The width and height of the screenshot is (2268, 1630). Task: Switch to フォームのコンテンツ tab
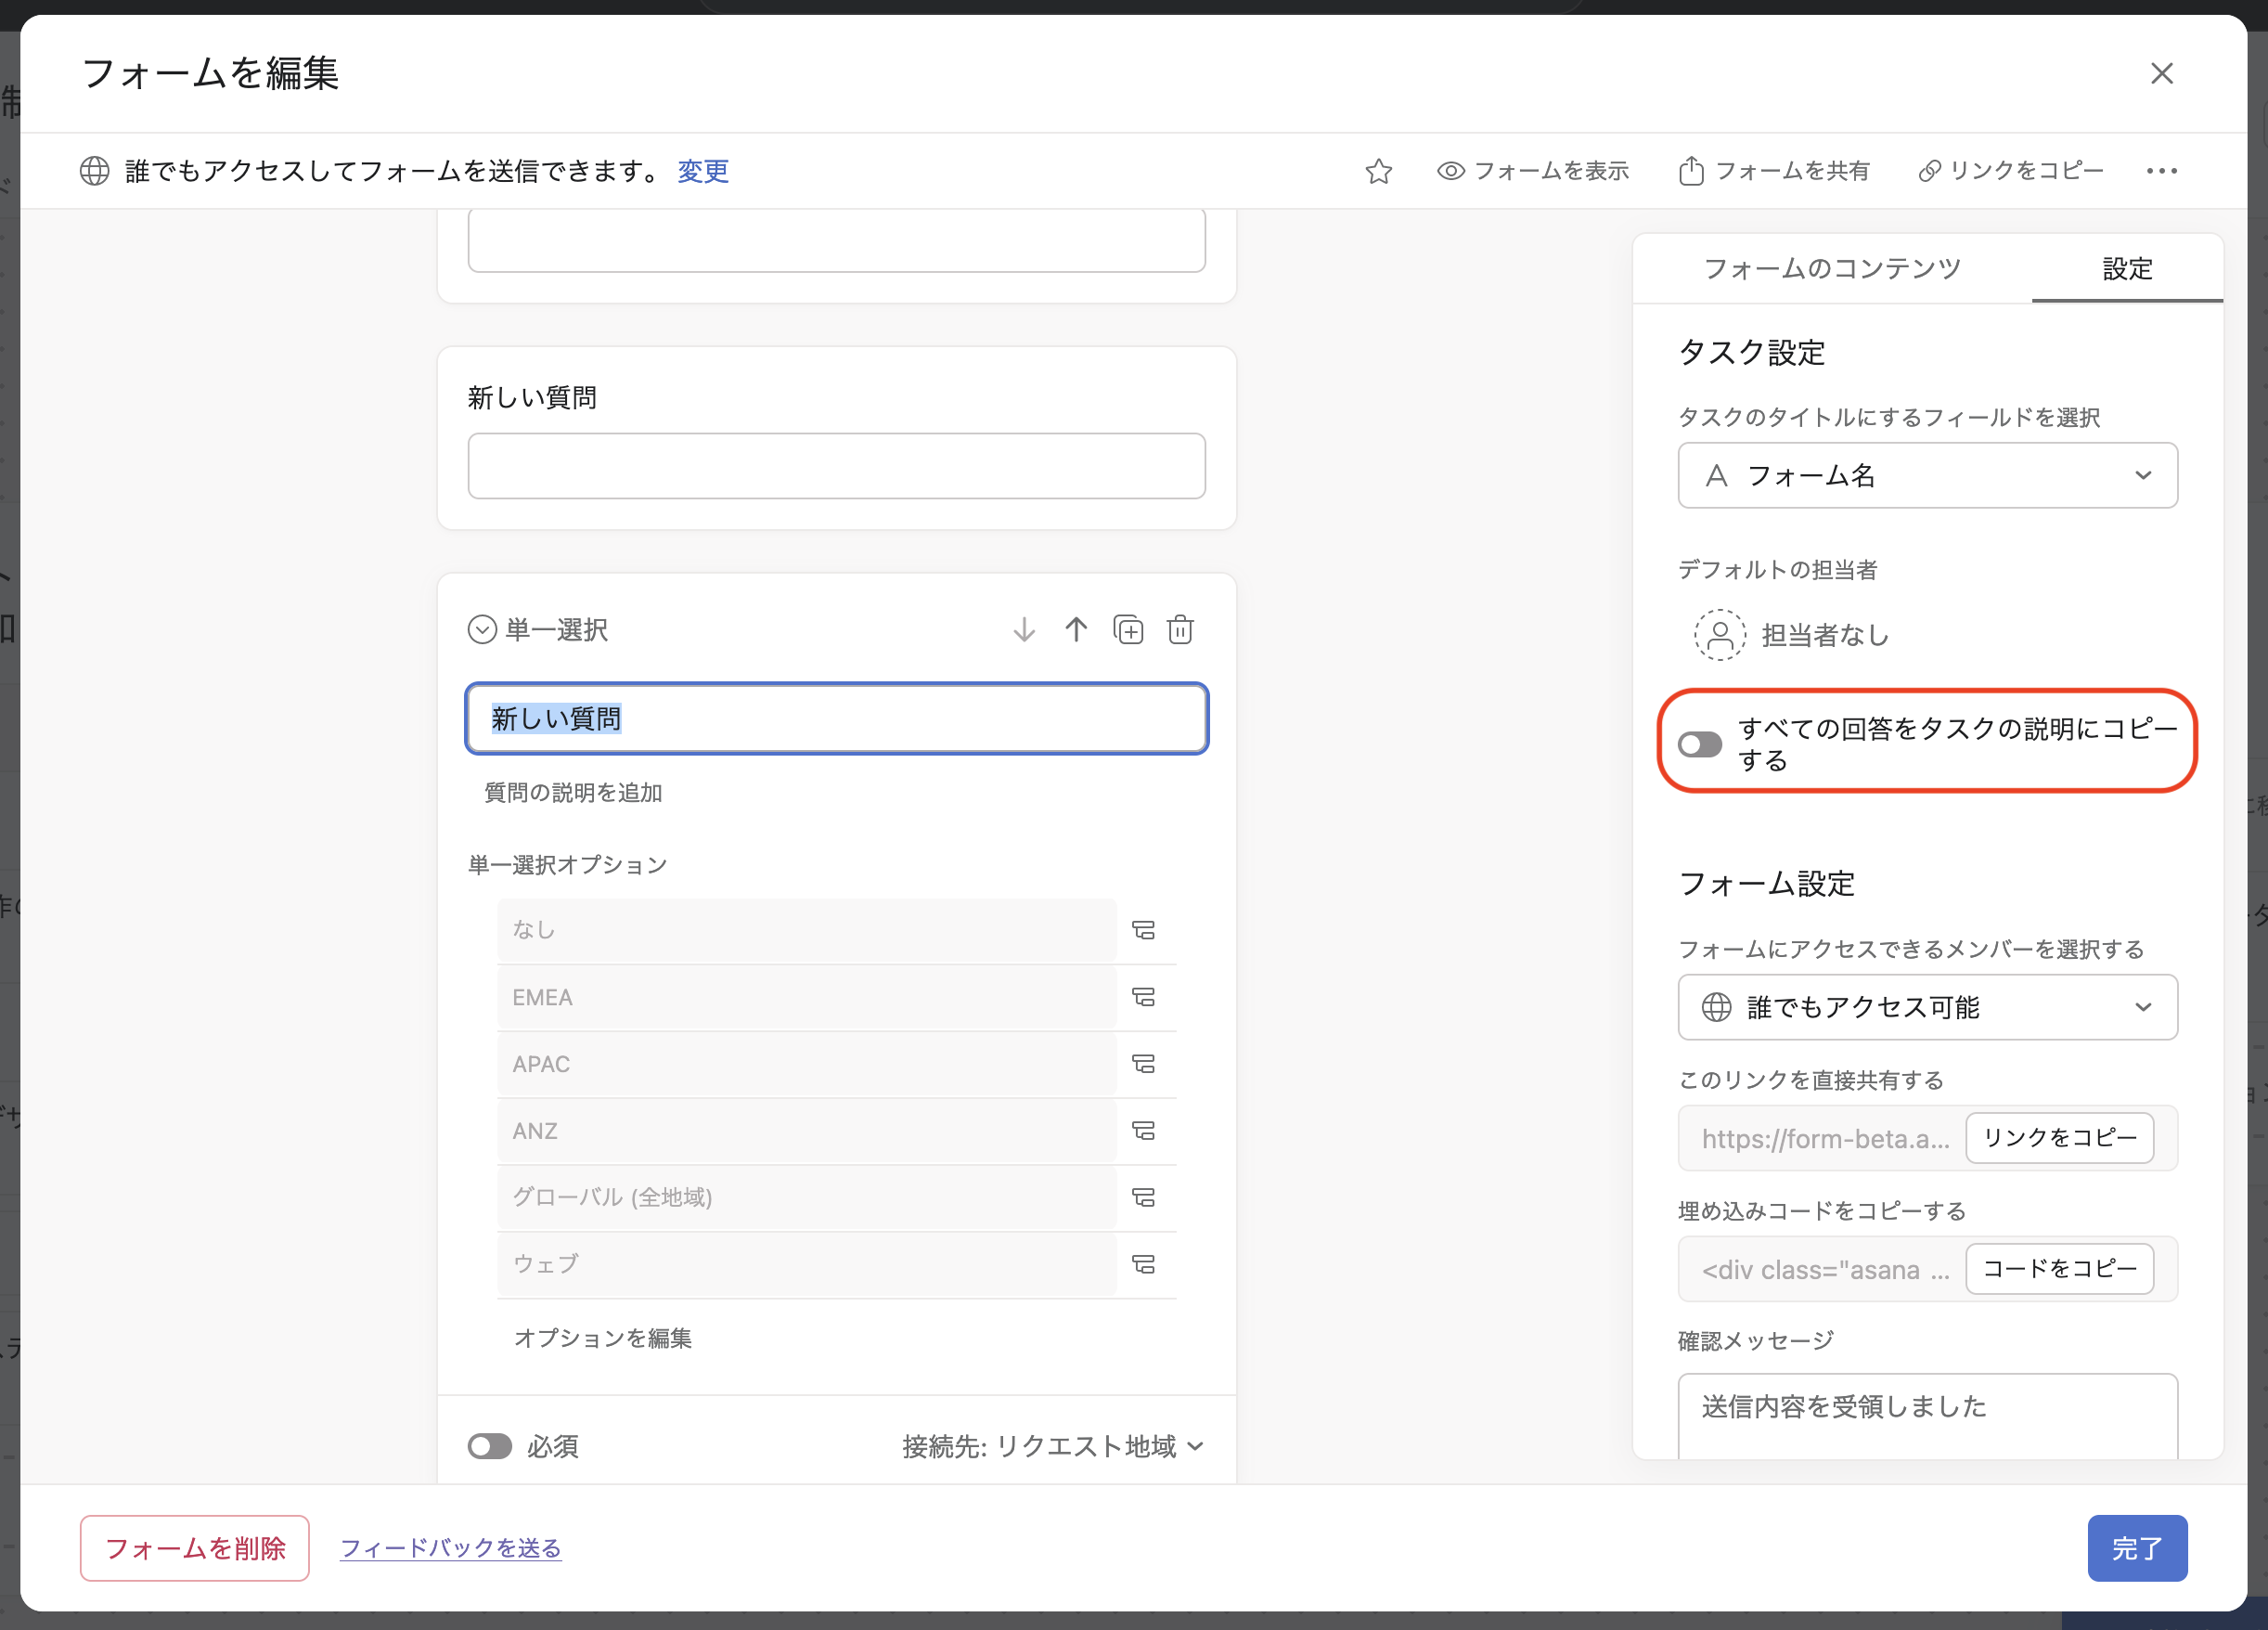pos(1831,268)
